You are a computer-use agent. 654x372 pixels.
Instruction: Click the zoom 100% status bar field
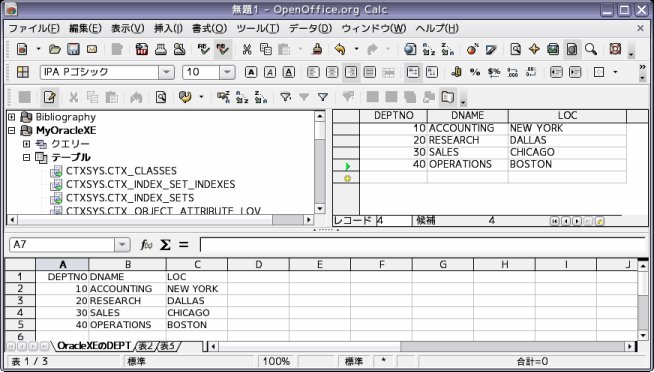pyautogui.click(x=276, y=361)
